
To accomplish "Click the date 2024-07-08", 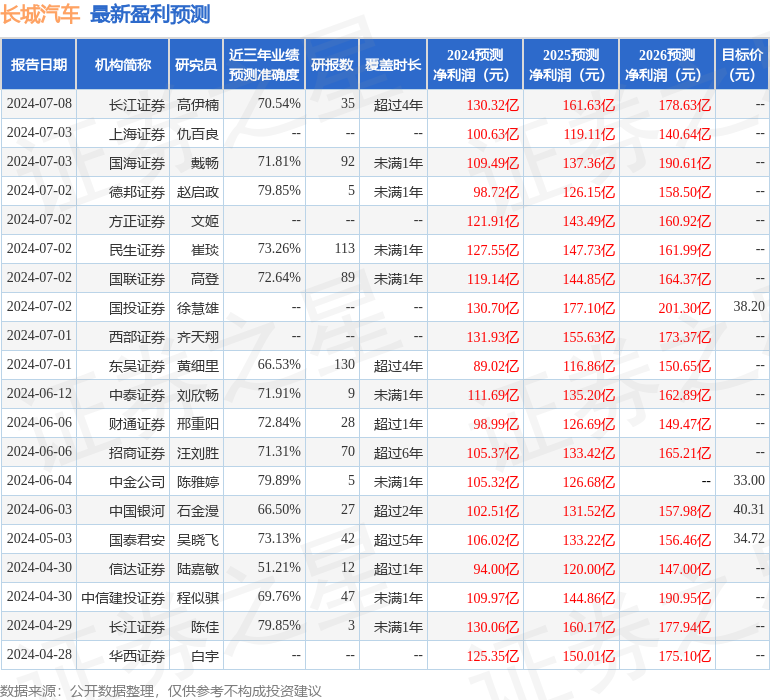I will click(x=39, y=104).
